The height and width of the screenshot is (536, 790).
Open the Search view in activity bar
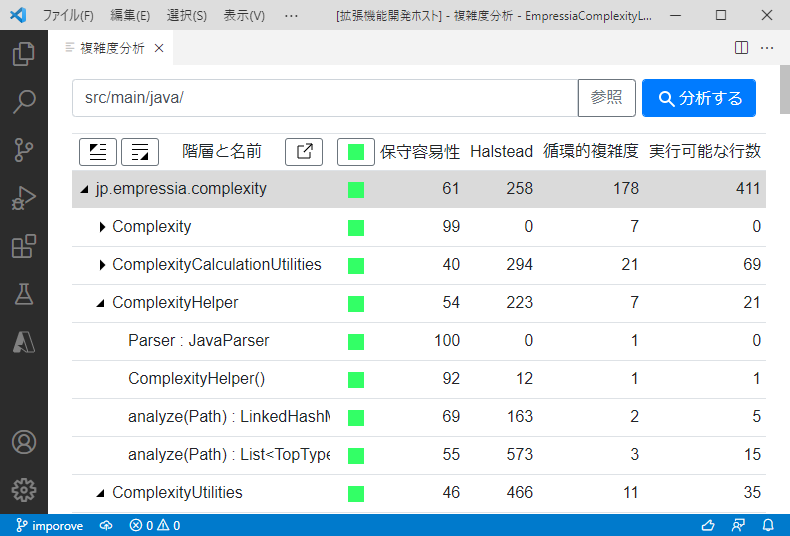click(x=24, y=102)
